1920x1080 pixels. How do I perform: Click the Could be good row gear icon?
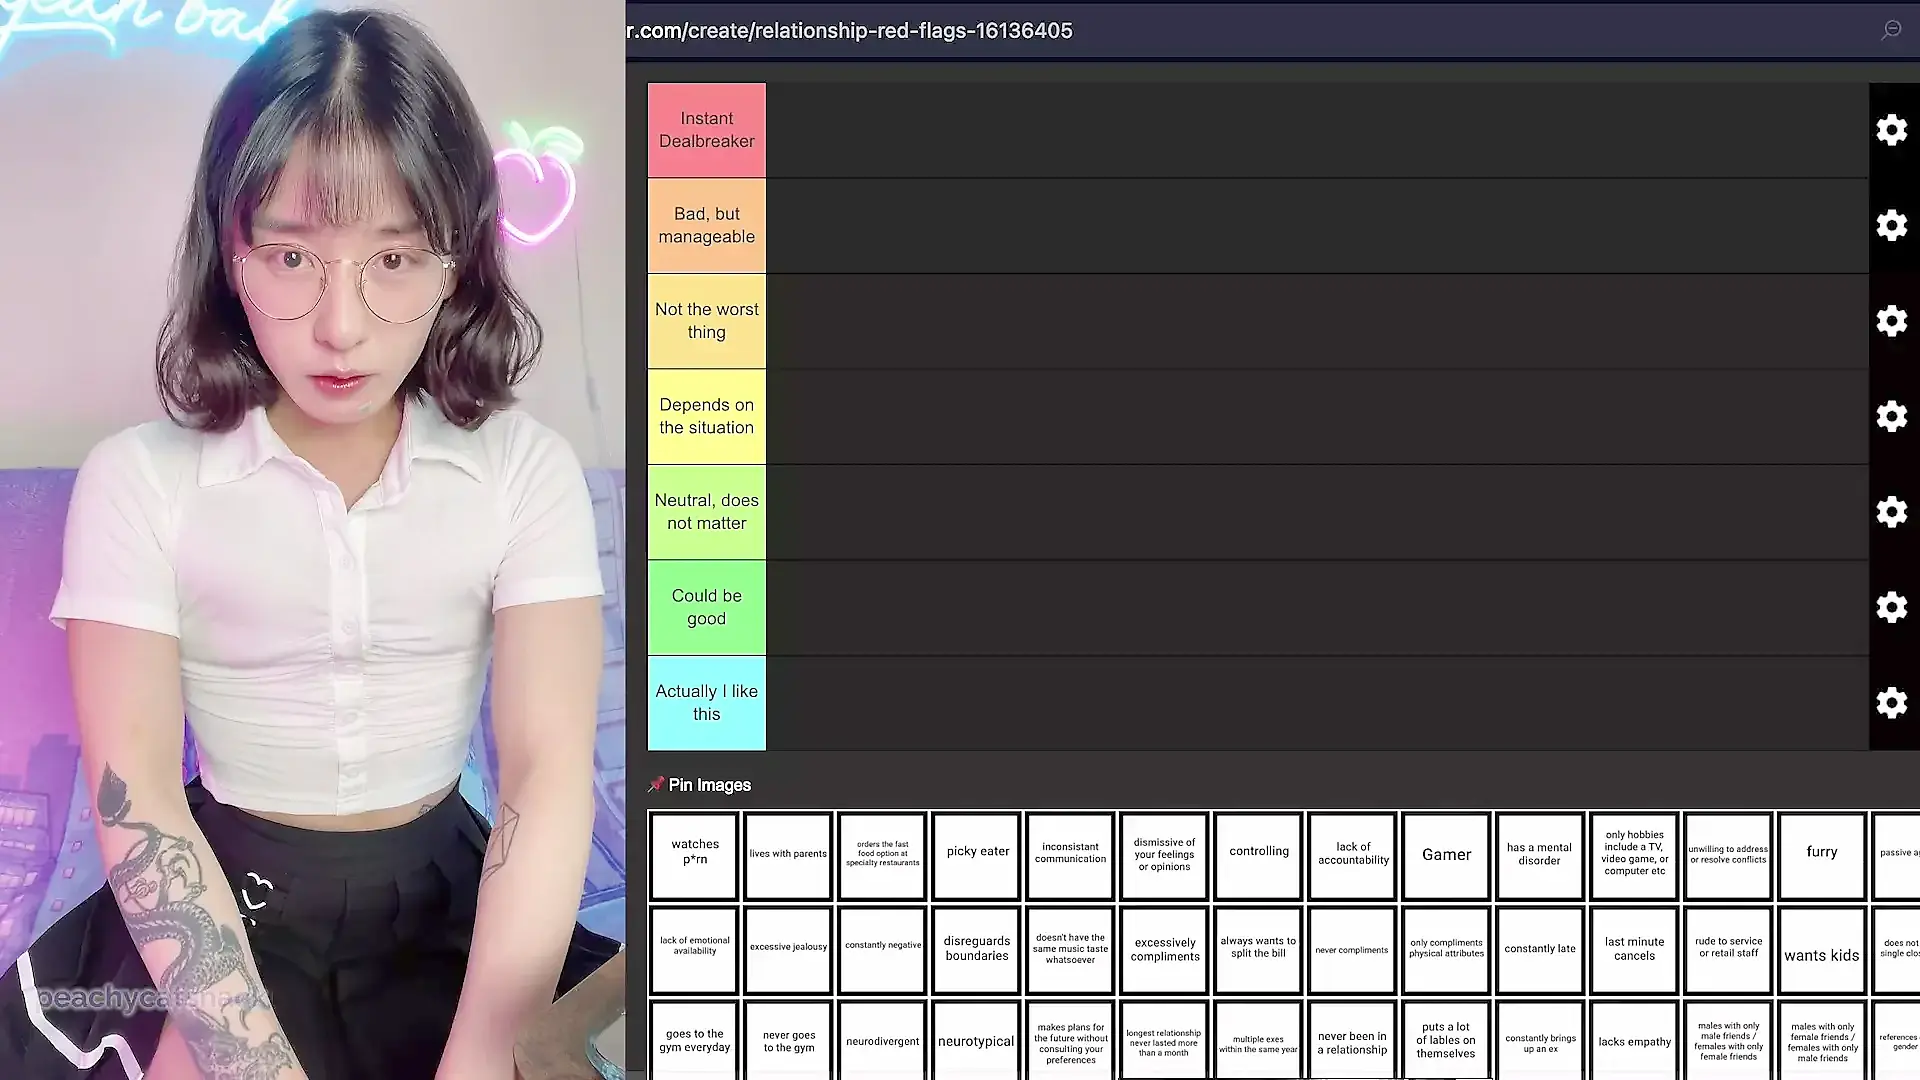pyautogui.click(x=1891, y=607)
